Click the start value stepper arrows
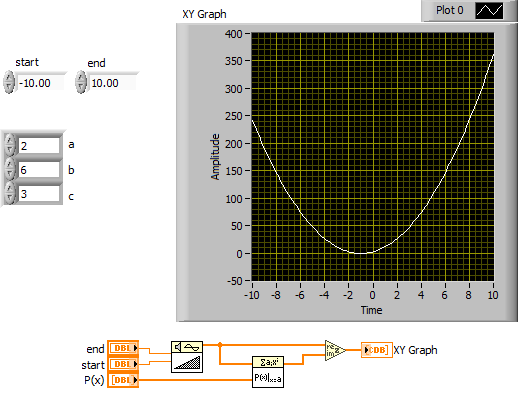The height and width of the screenshot is (406, 520). point(9,82)
